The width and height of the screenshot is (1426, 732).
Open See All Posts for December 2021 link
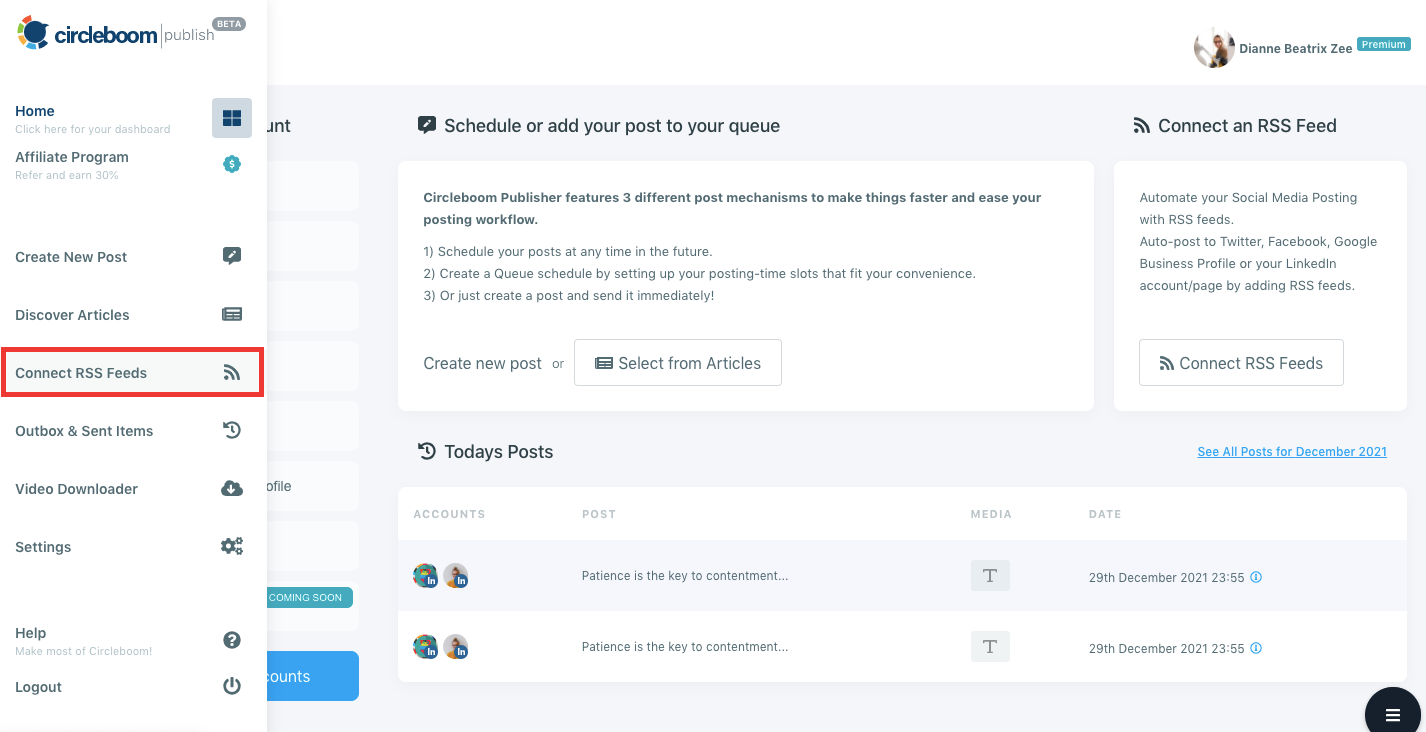[x=1292, y=451]
